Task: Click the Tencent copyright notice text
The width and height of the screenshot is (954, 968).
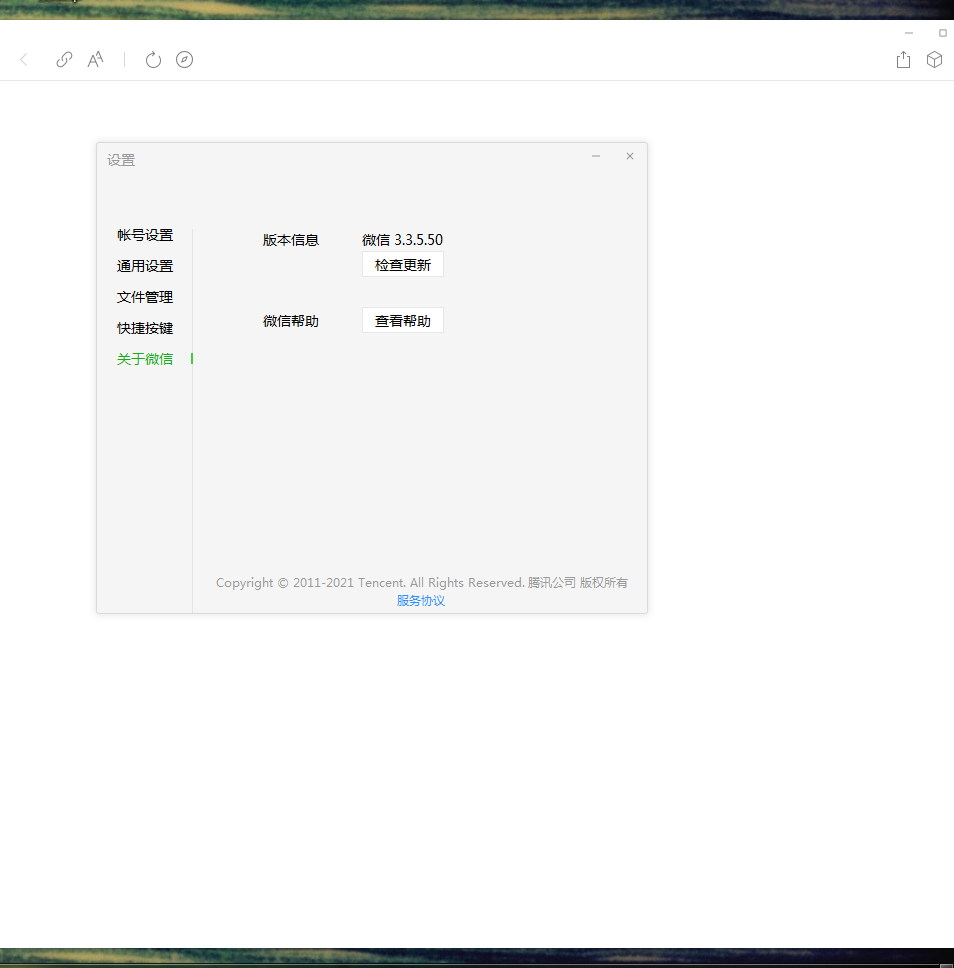Action: click(422, 583)
